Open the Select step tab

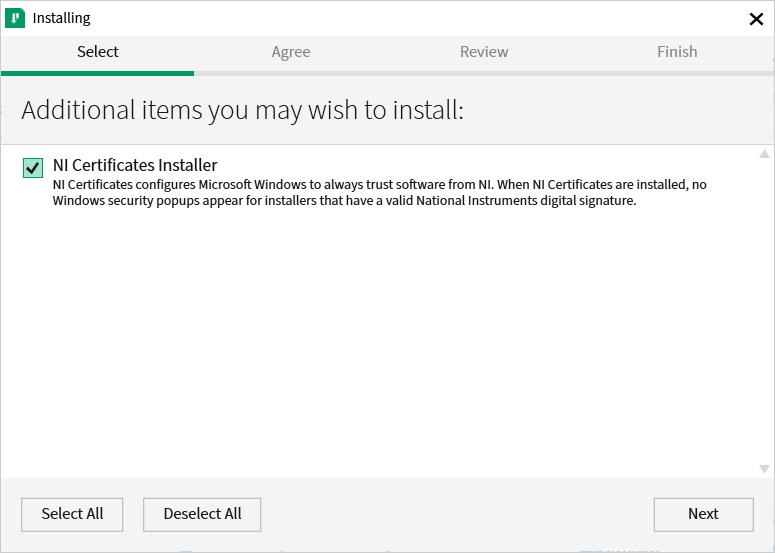[97, 52]
